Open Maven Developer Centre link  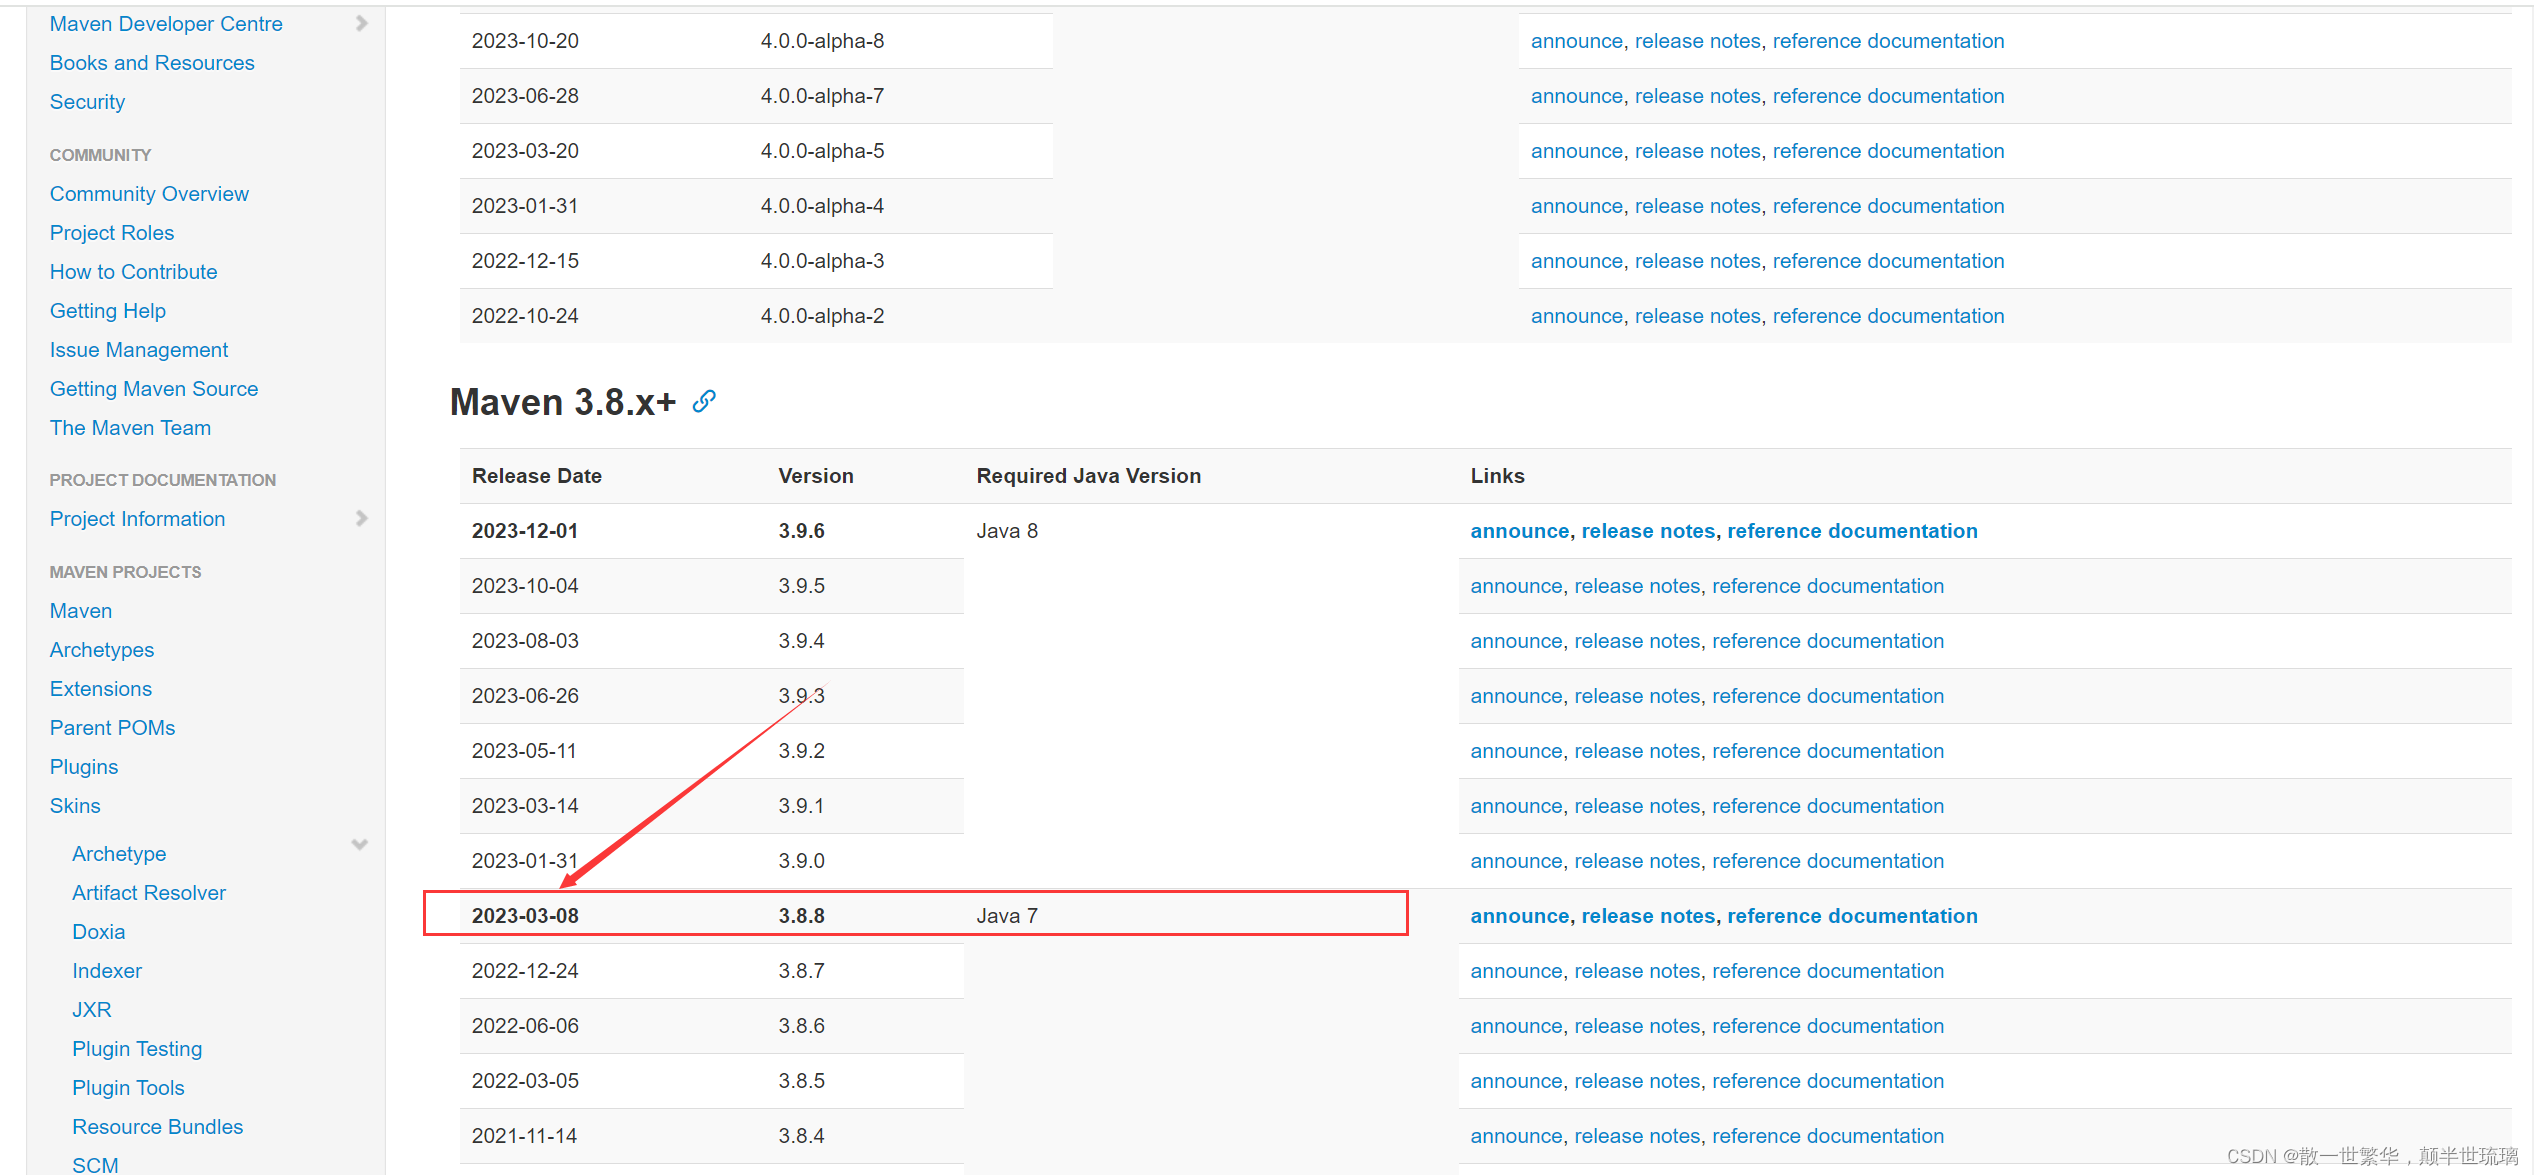coord(166,24)
